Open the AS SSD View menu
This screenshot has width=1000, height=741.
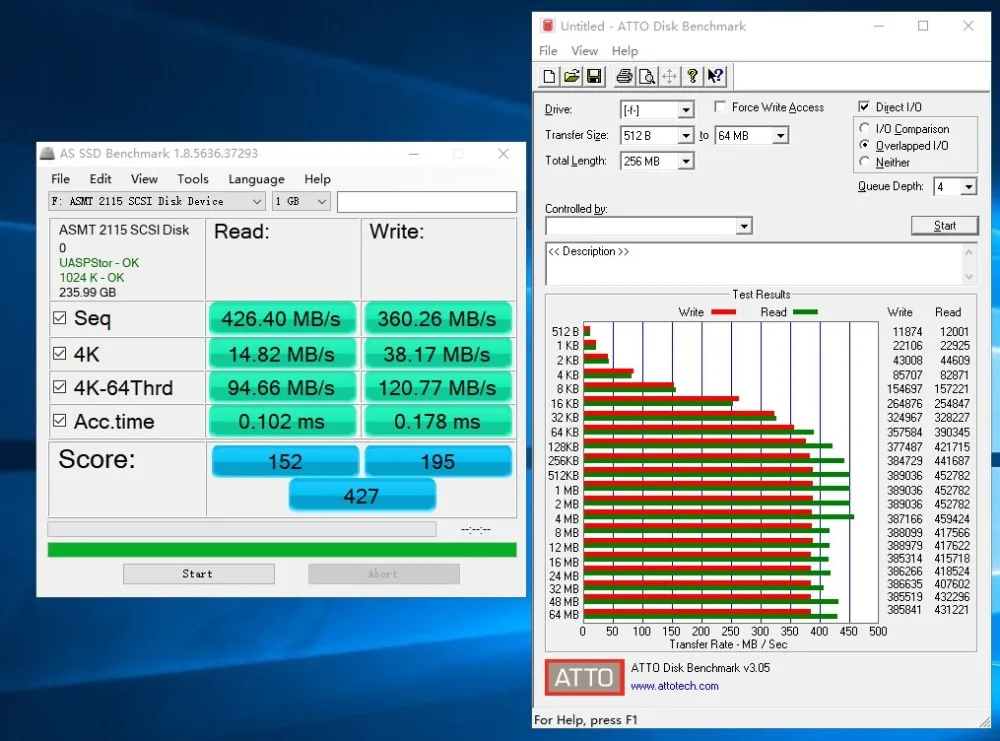[x=144, y=179]
